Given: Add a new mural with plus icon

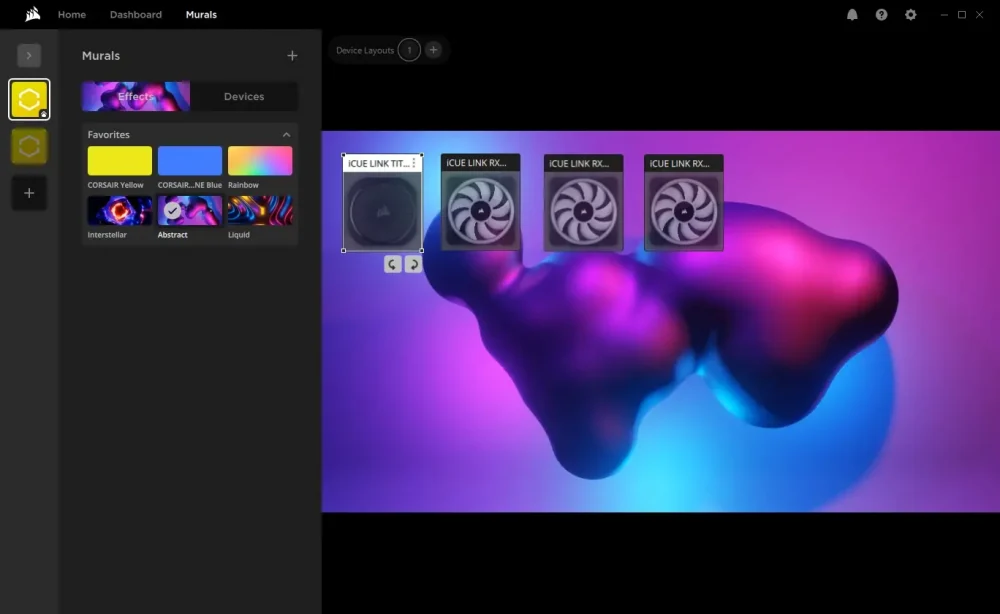Looking at the screenshot, I should click(292, 55).
